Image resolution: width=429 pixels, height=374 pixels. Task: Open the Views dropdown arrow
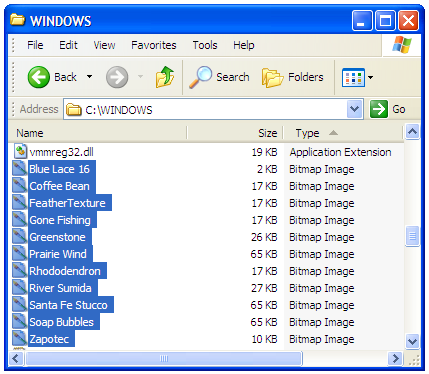[x=370, y=77]
